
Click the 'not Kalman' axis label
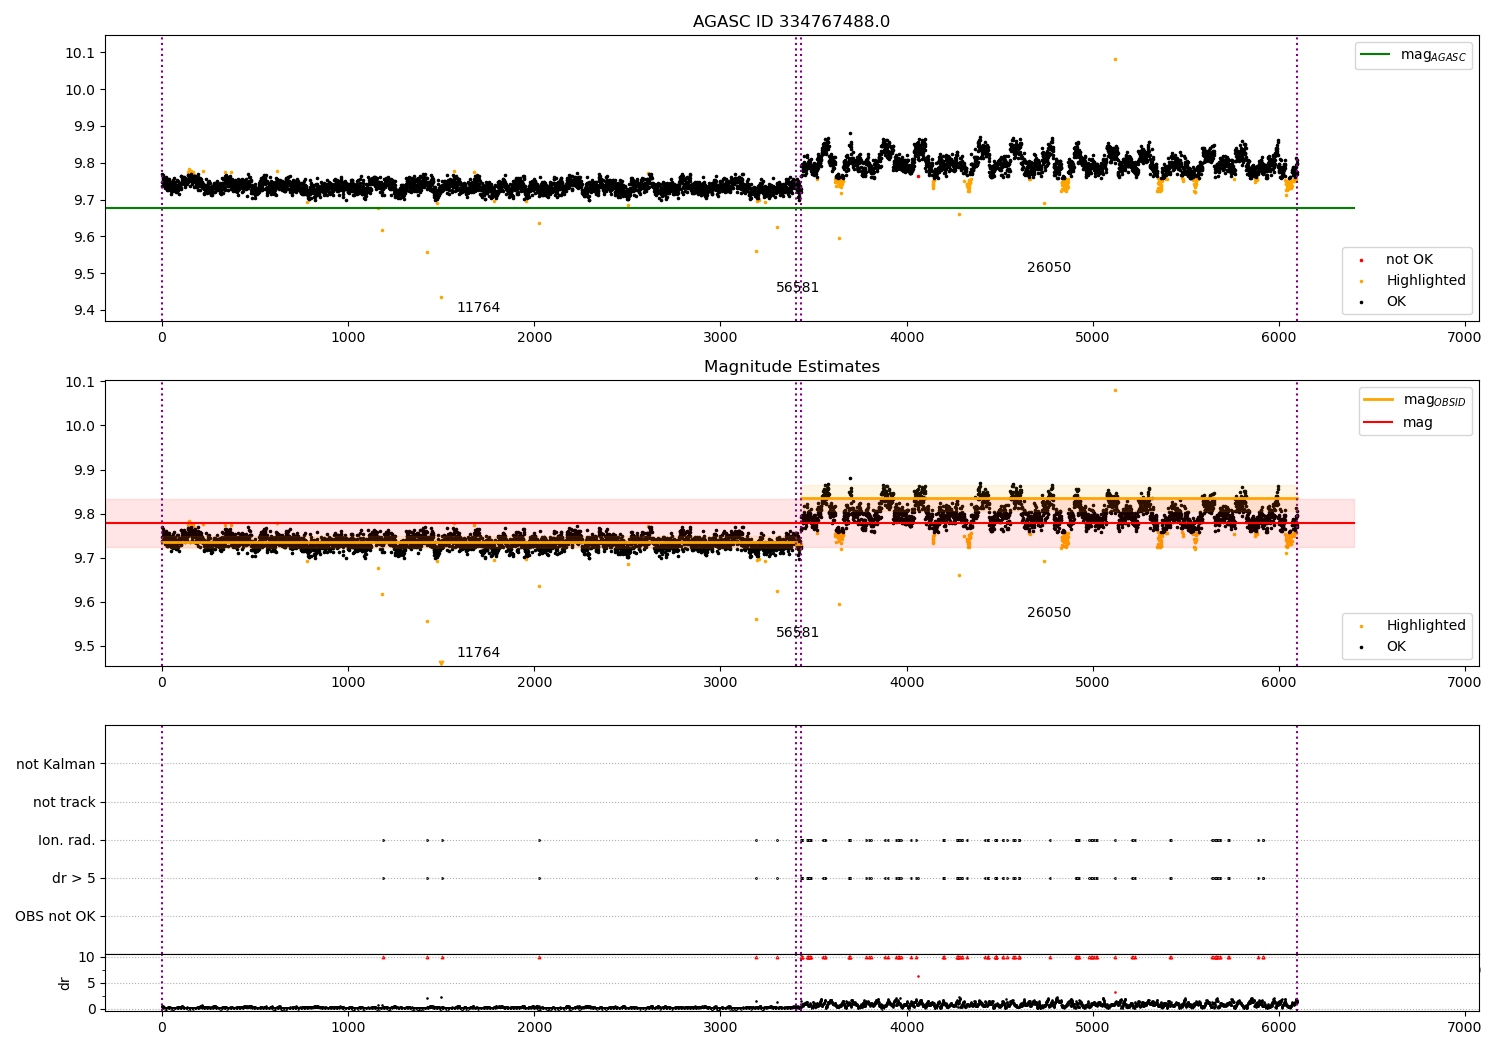(56, 765)
